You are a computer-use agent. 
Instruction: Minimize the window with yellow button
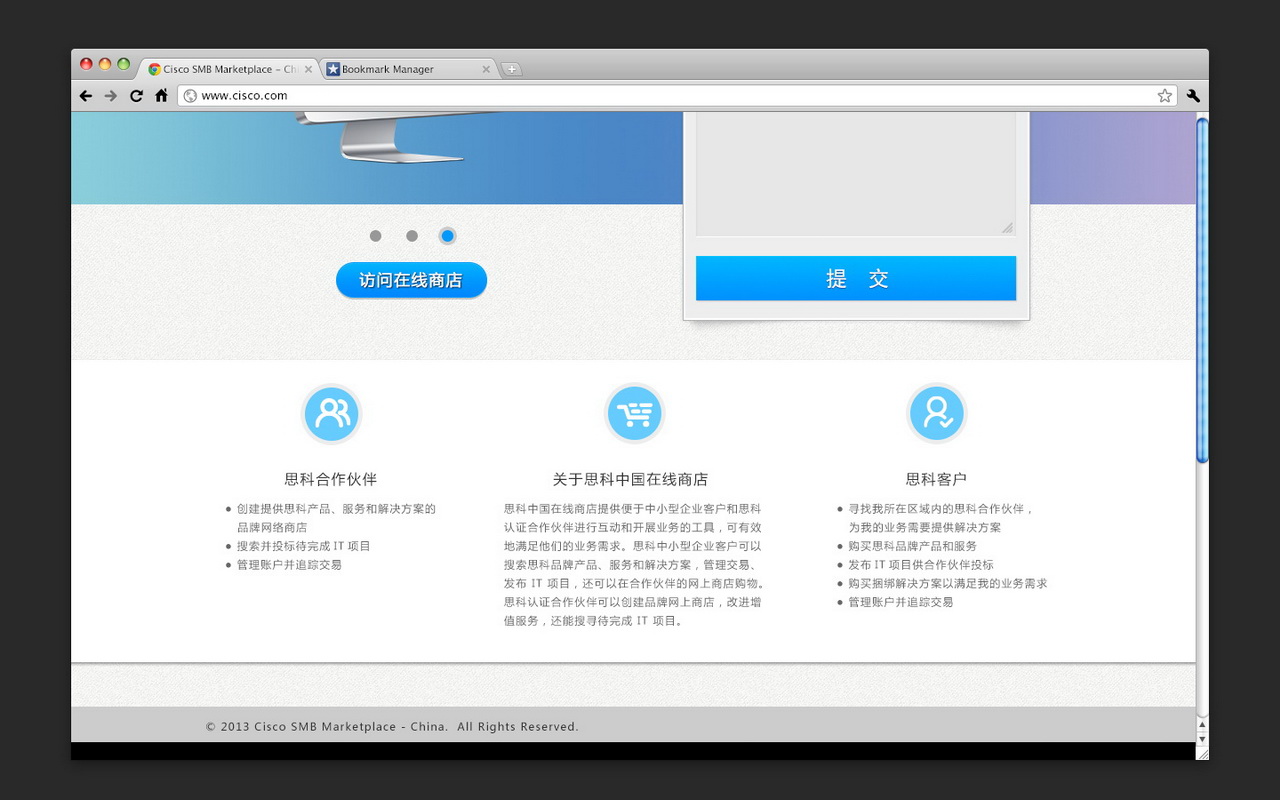(105, 64)
